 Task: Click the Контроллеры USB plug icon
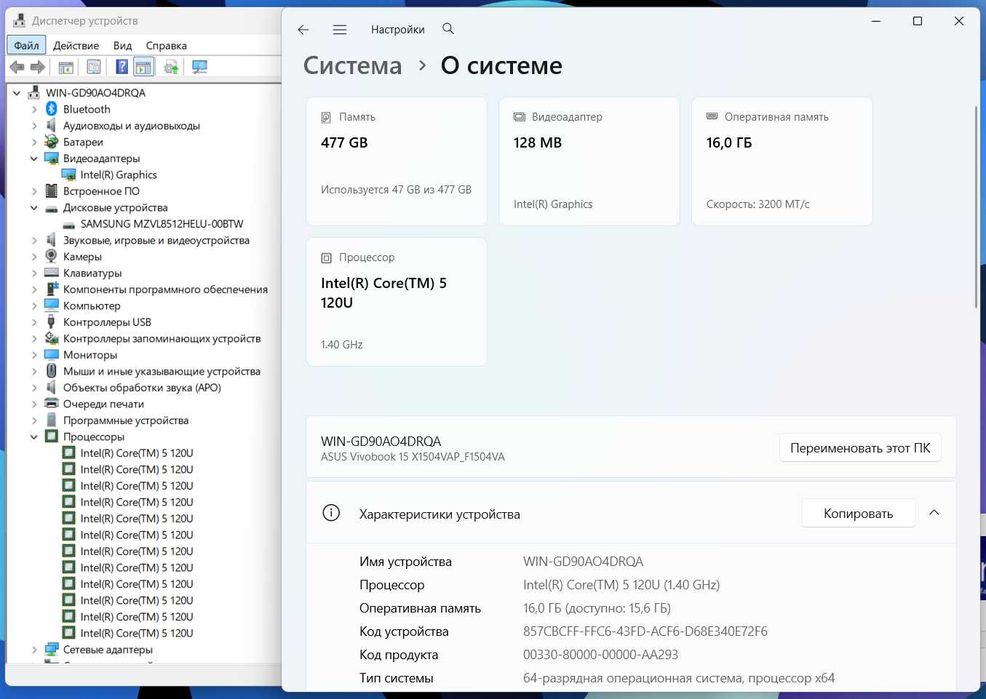[52, 321]
